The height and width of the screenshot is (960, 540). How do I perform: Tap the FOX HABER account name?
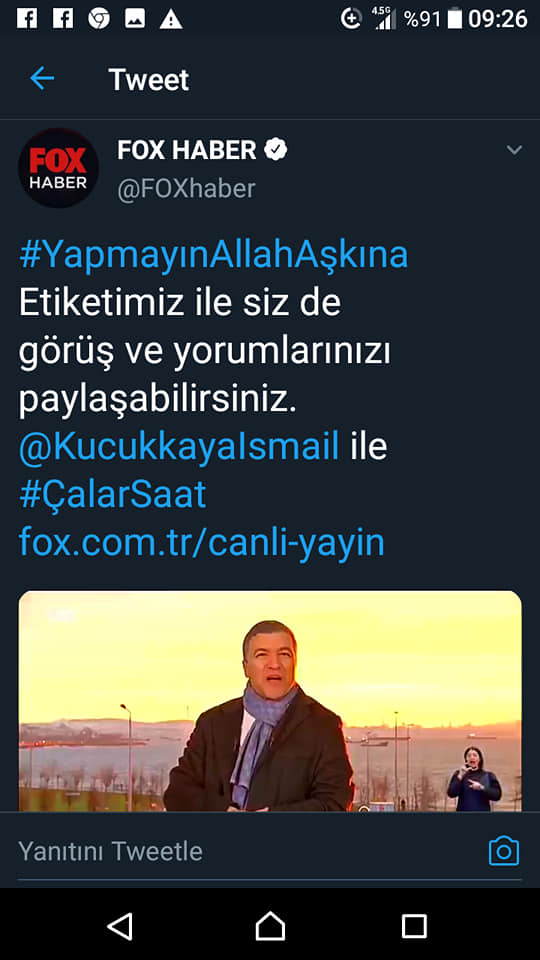tap(187, 150)
